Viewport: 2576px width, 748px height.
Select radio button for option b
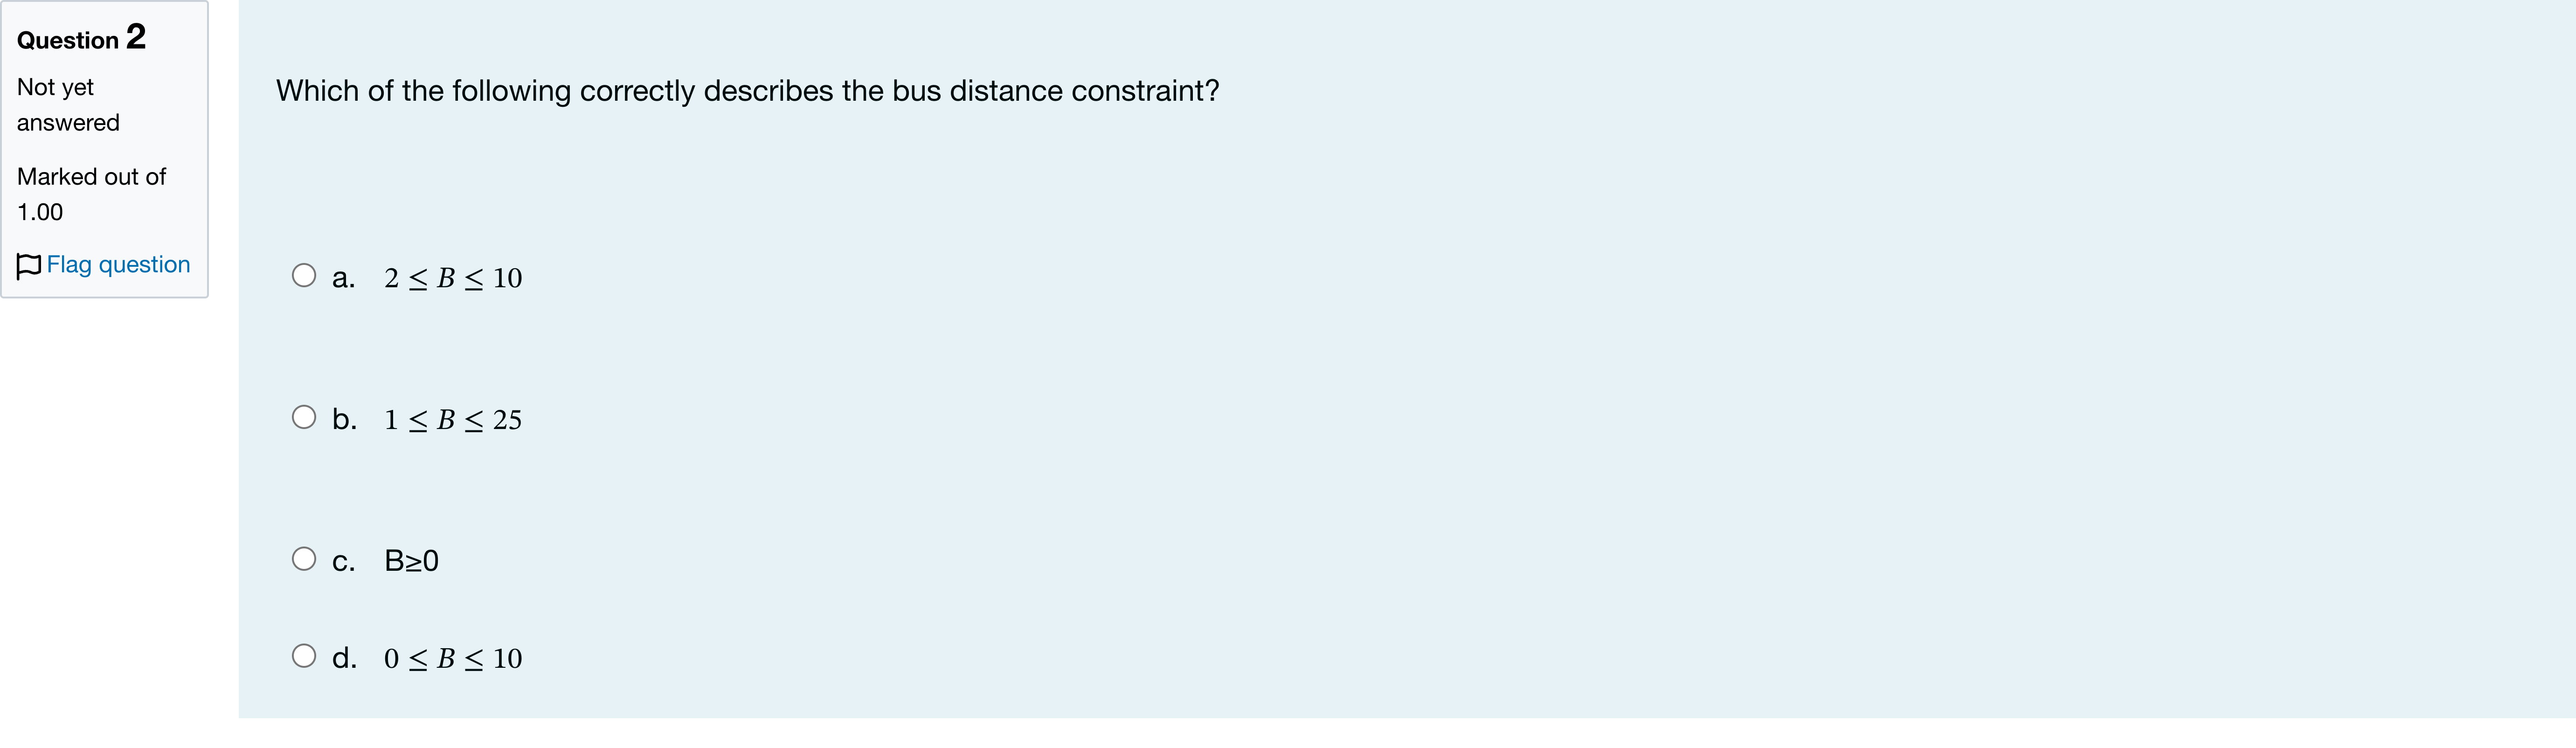click(x=304, y=417)
